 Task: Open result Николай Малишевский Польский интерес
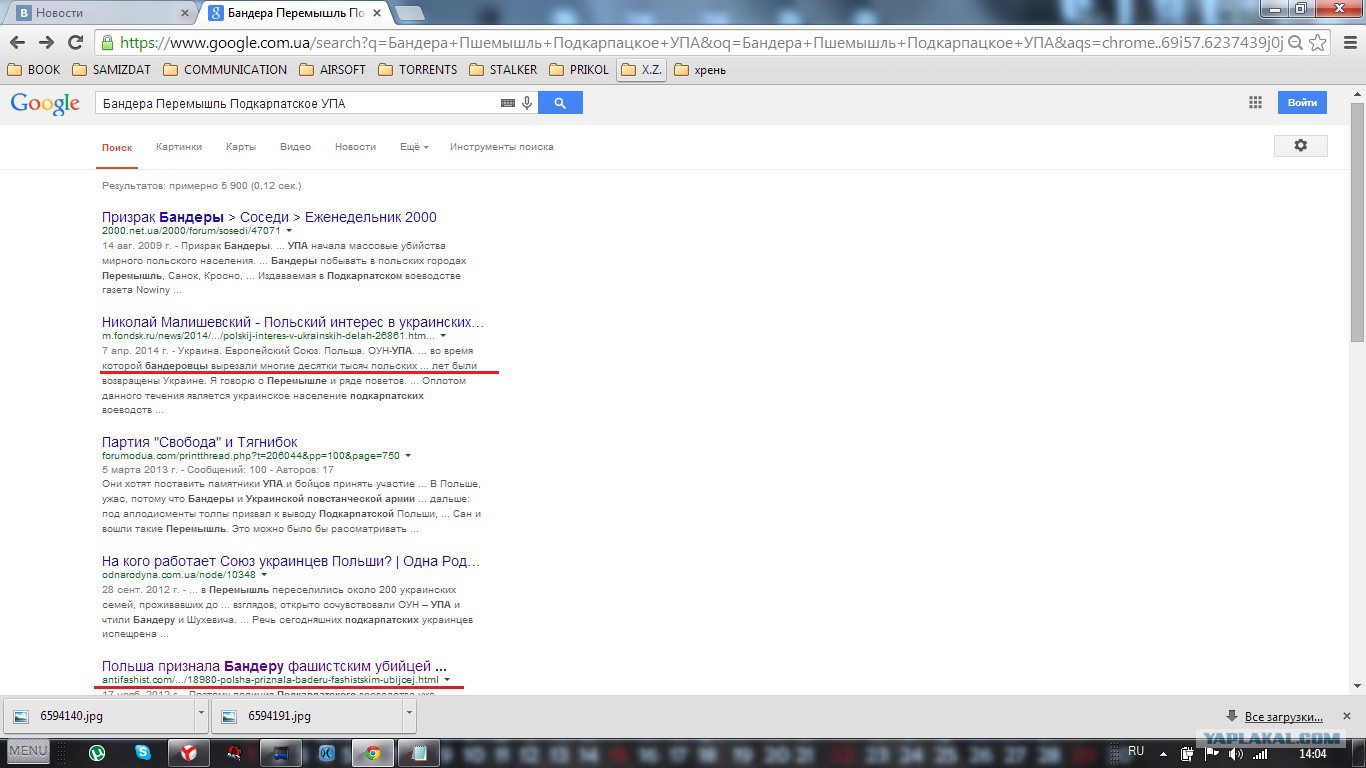[x=293, y=322]
